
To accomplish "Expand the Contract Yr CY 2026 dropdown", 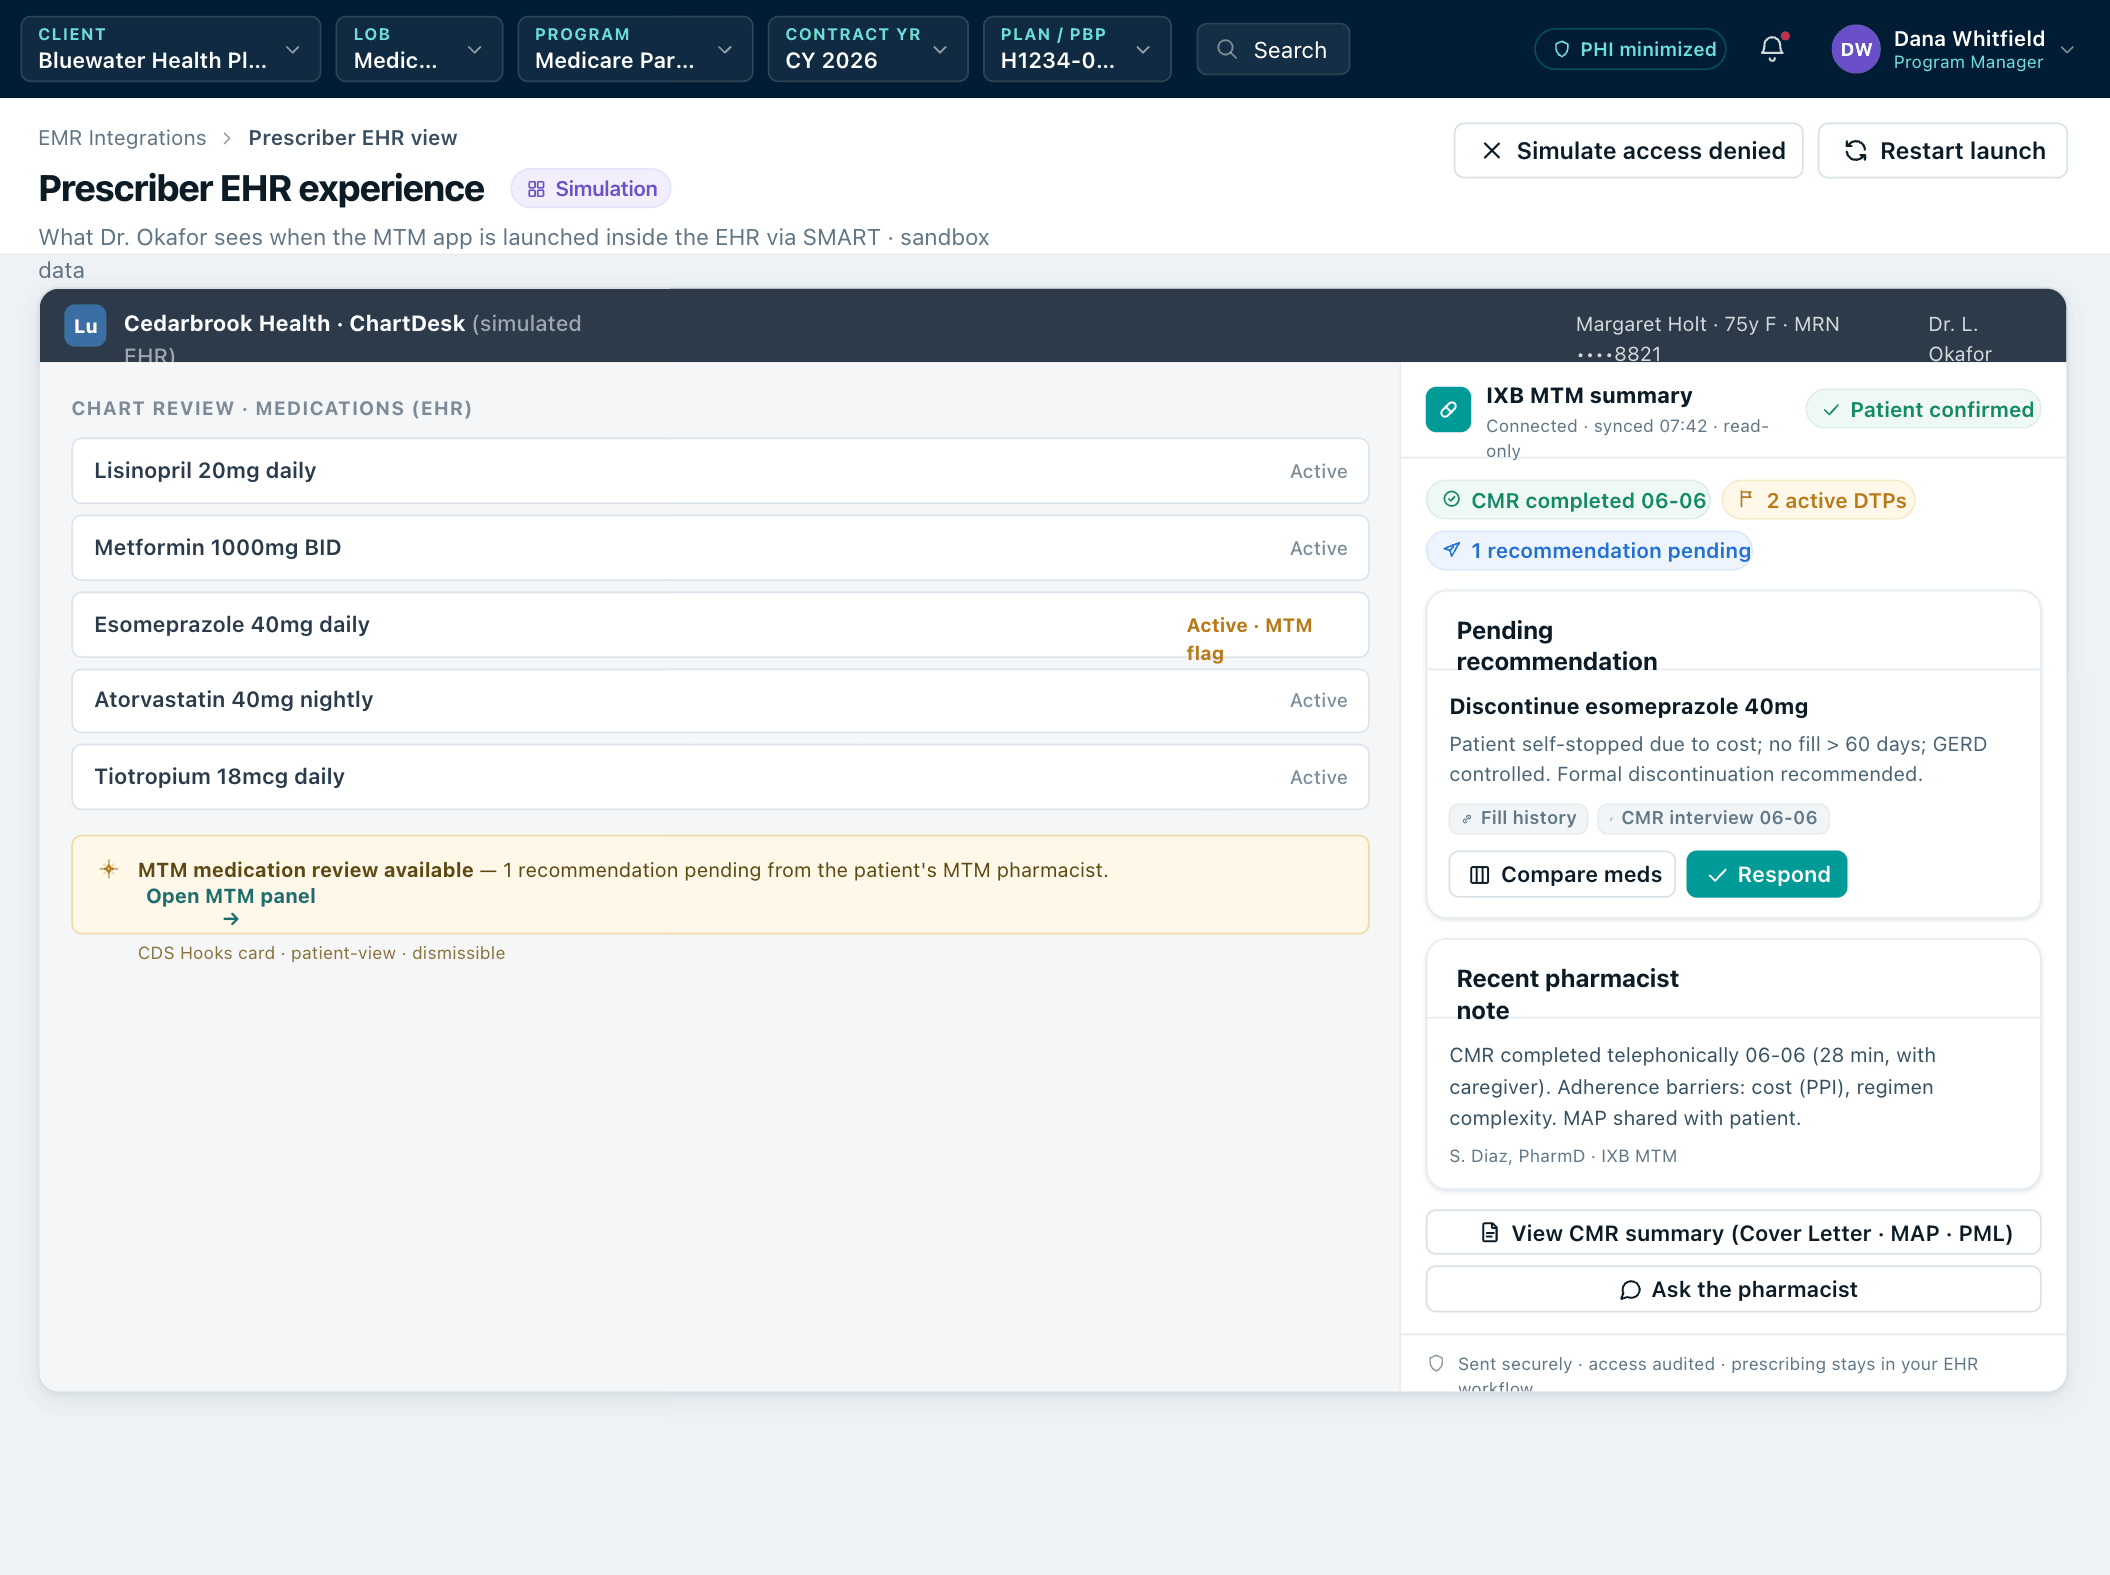I will tap(868, 49).
